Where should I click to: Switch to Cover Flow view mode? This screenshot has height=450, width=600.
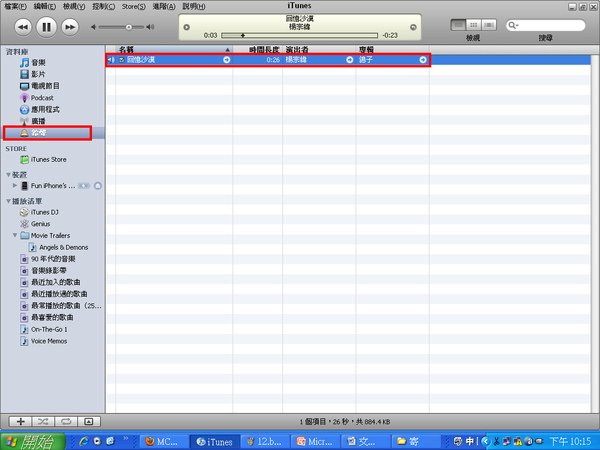(x=489, y=25)
